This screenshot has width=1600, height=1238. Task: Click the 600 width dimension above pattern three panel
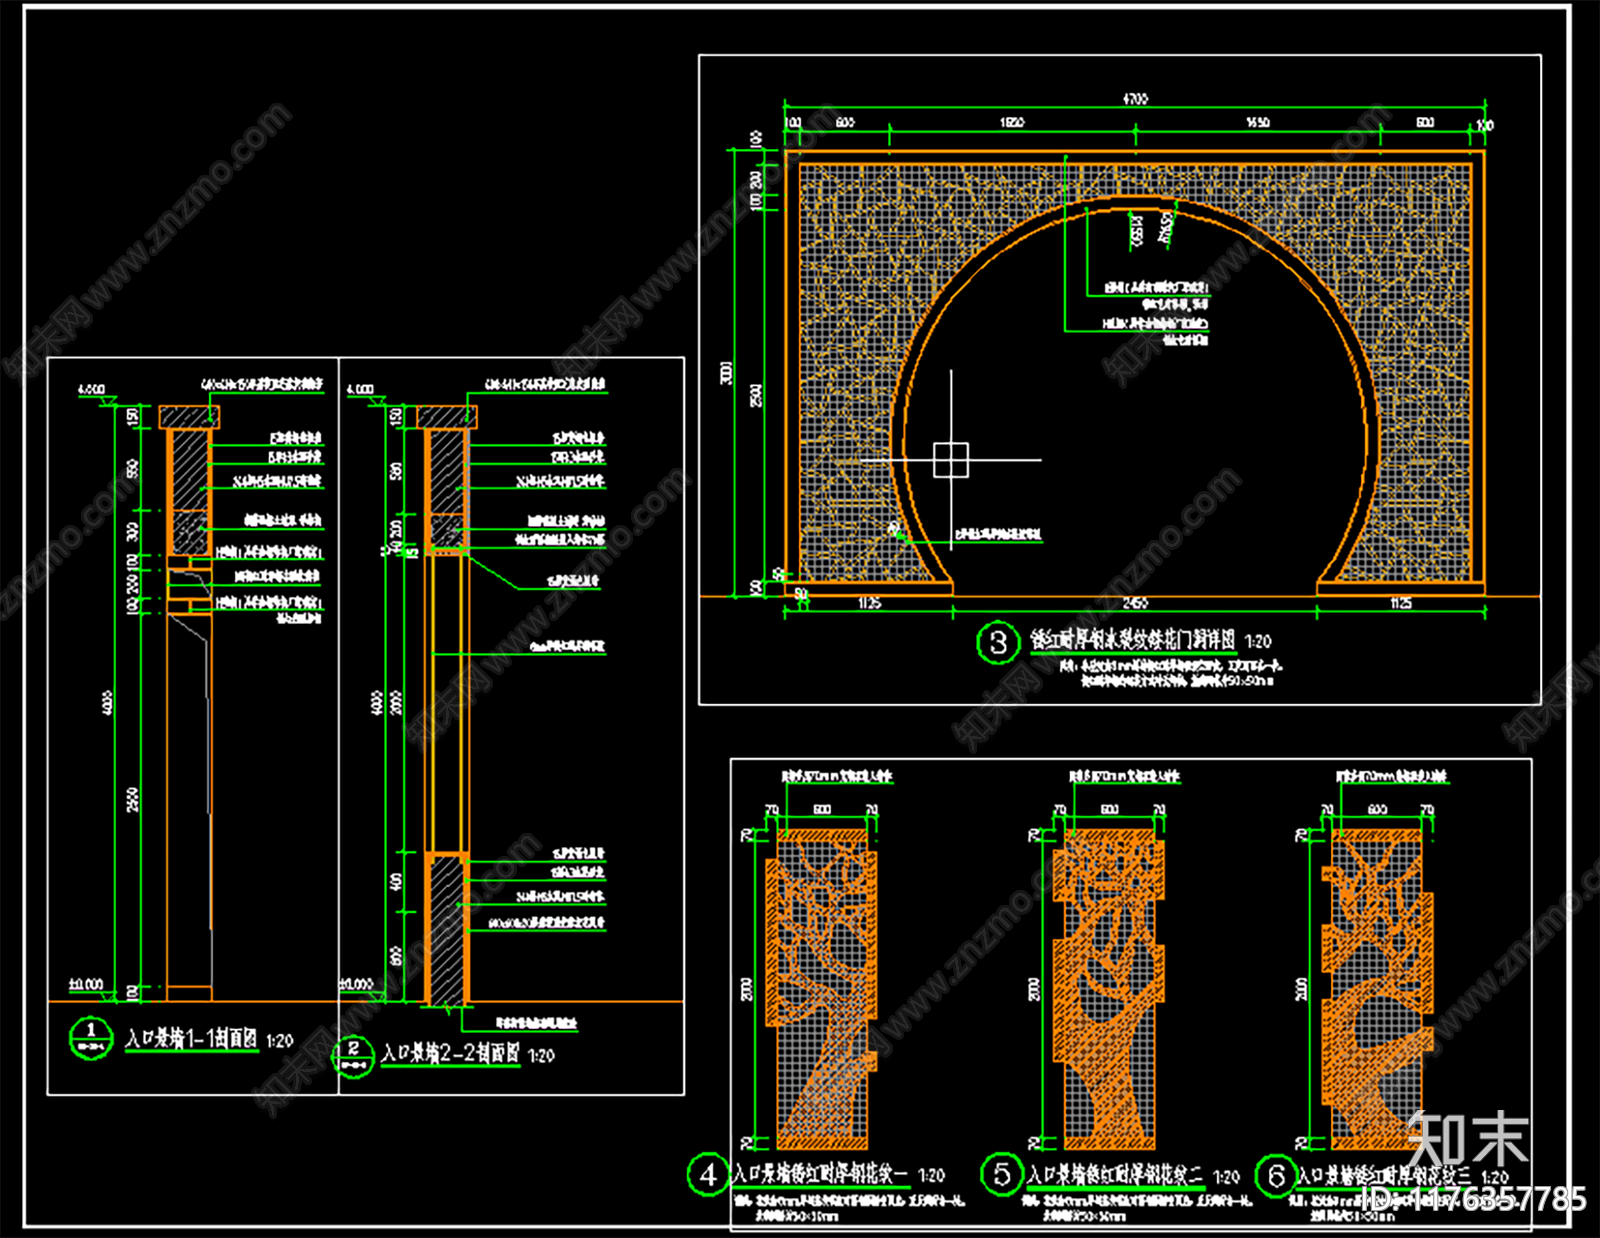(x=1377, y=809)
